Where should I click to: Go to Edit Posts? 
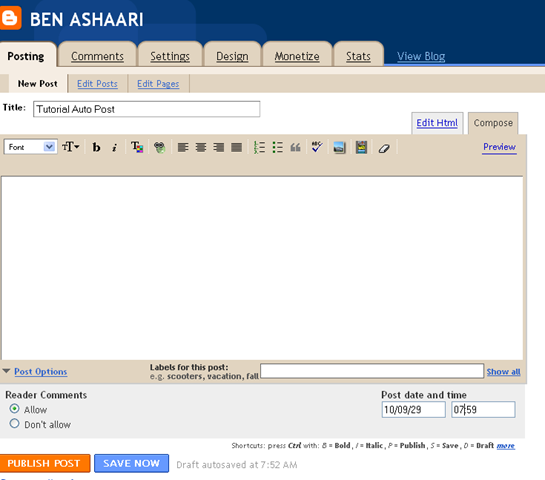tap(97, 84)
